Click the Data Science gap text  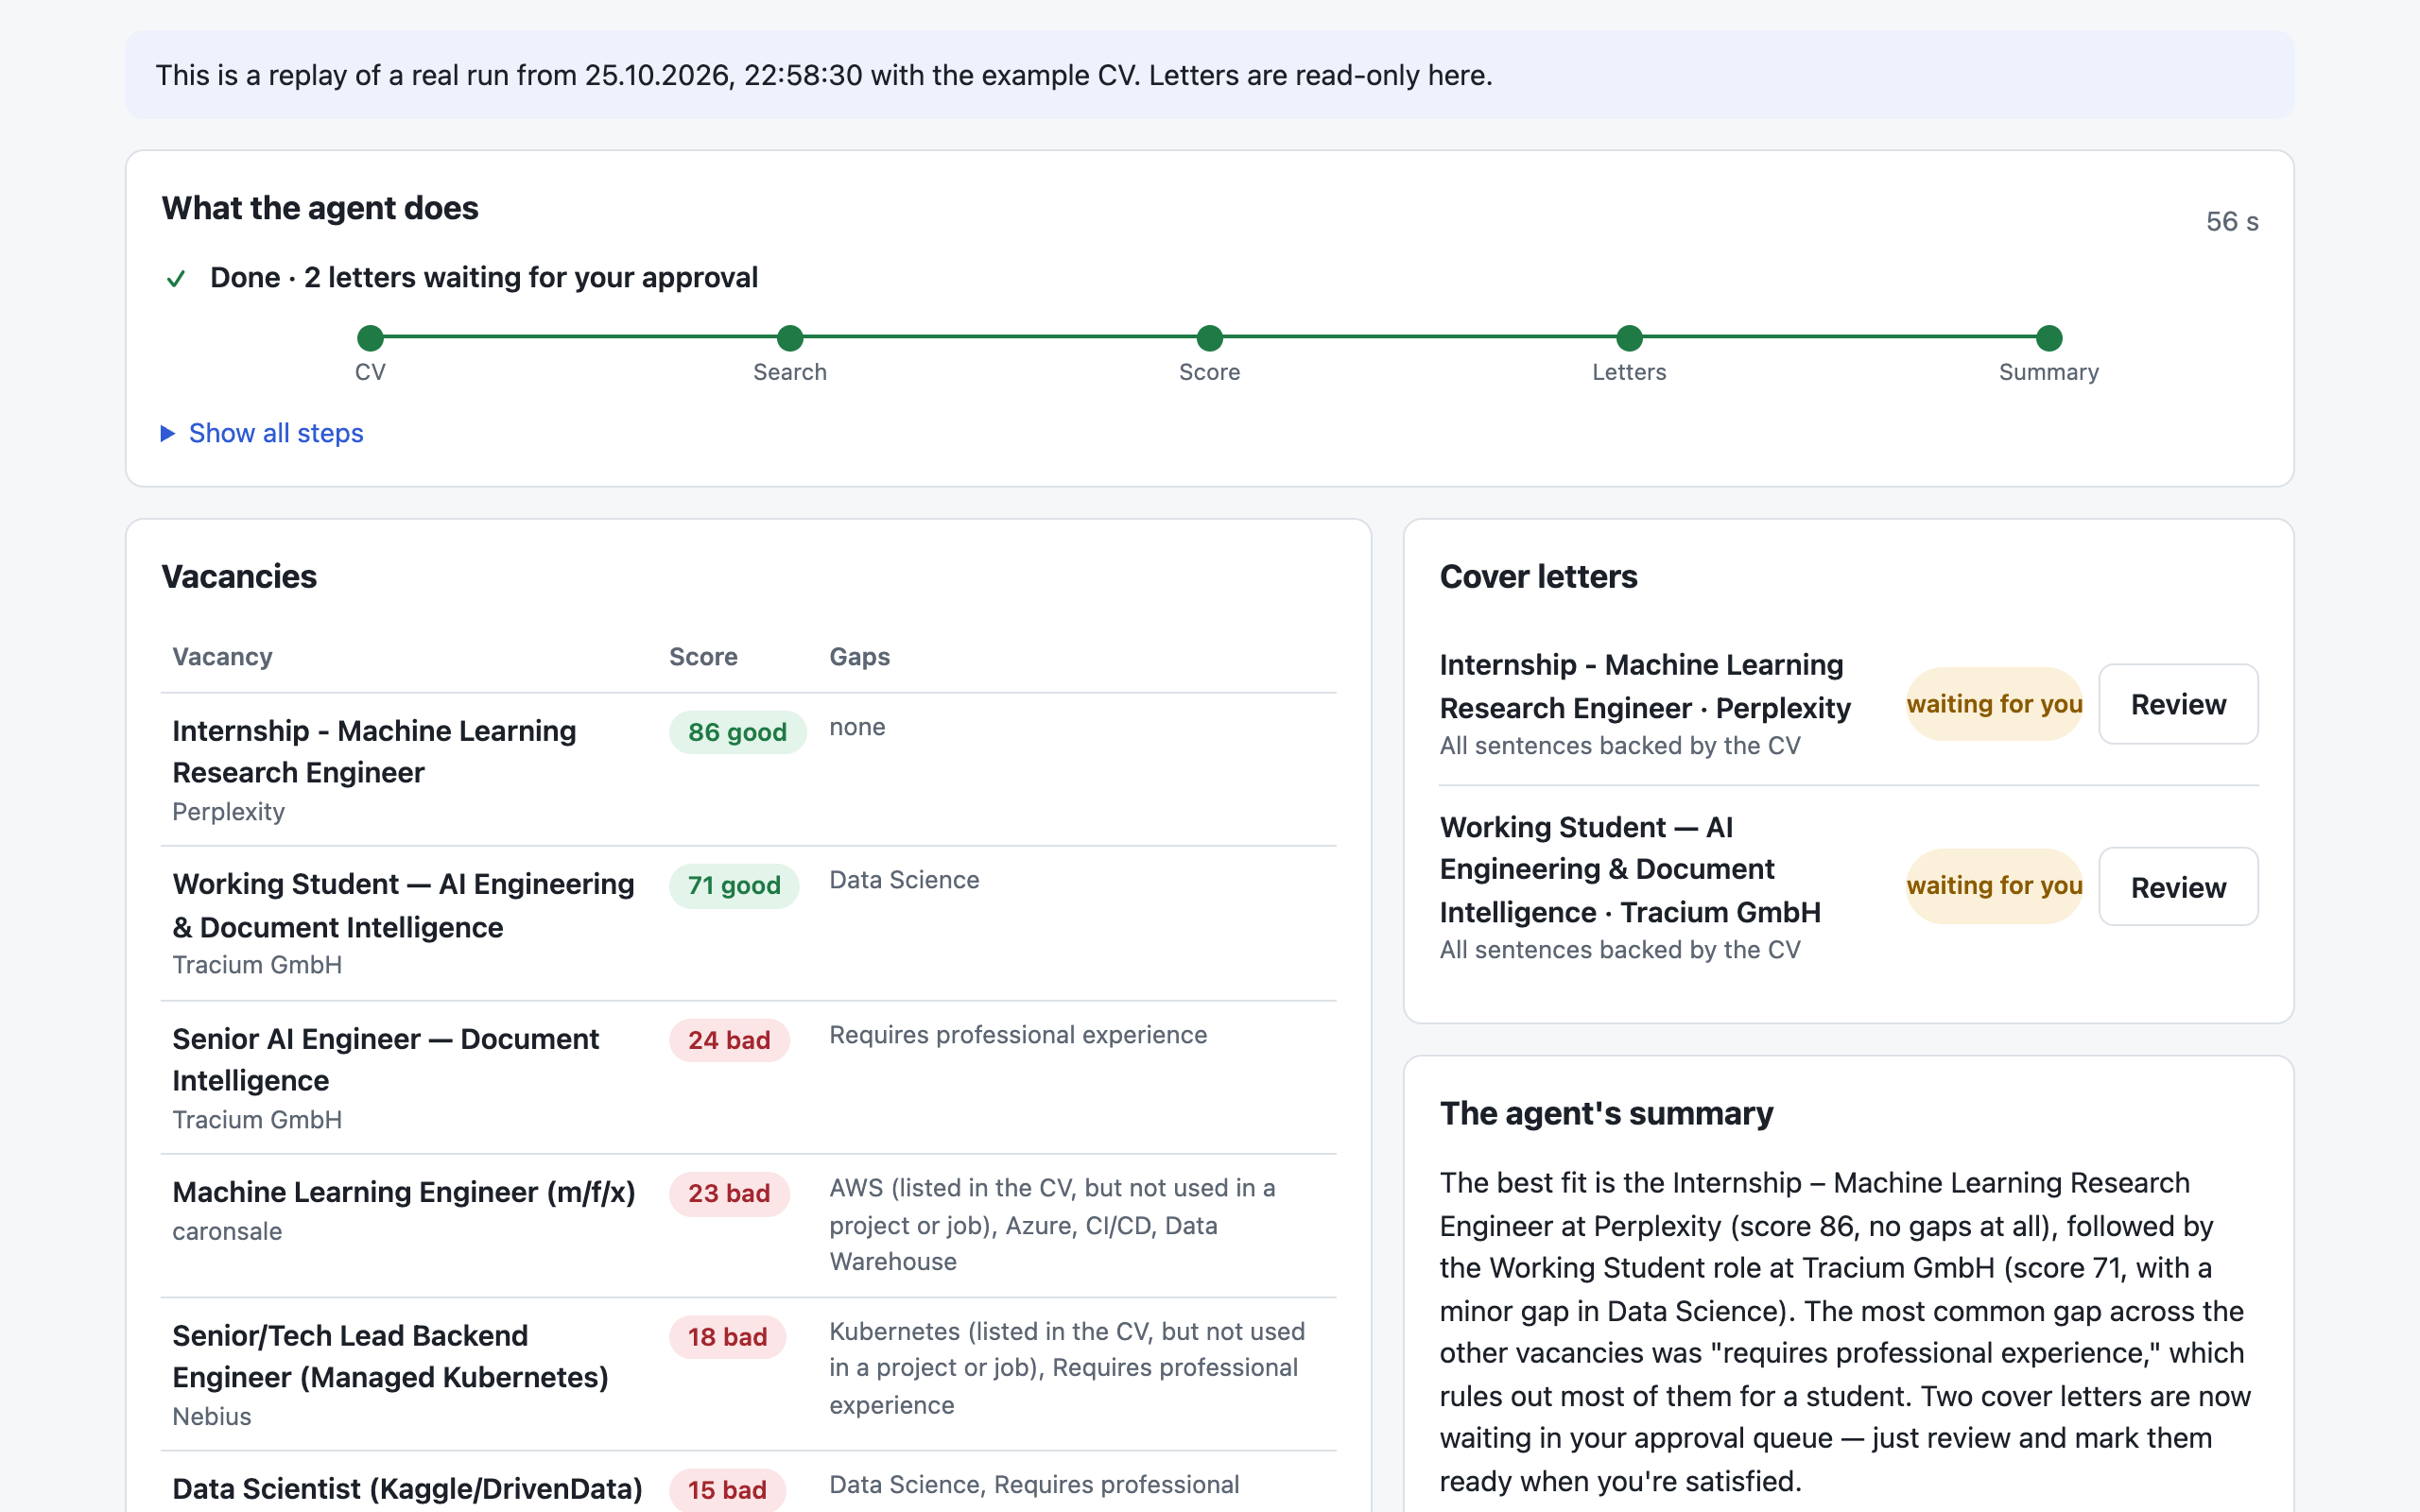(x=904, y=880)
